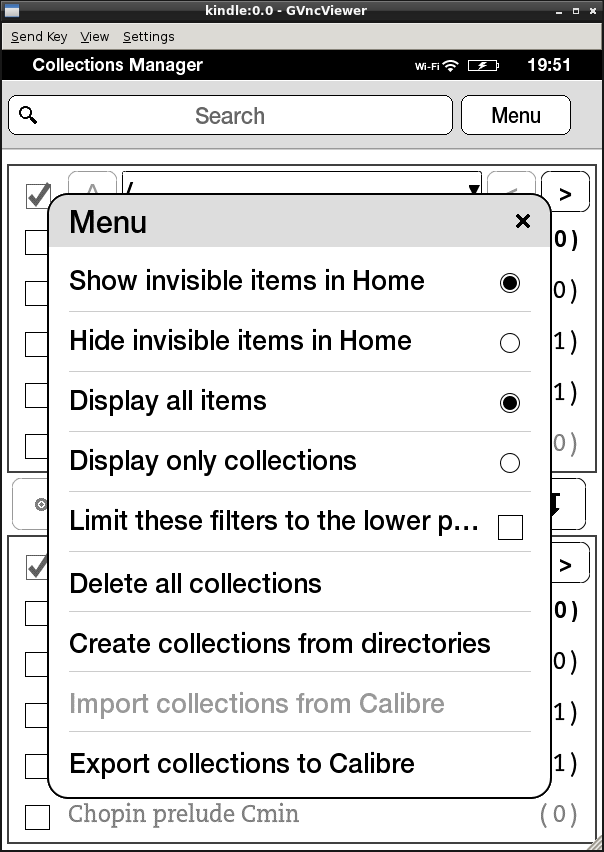Choose Display all items option
Viewport: 604px width, 852px height.
[509, 403]
